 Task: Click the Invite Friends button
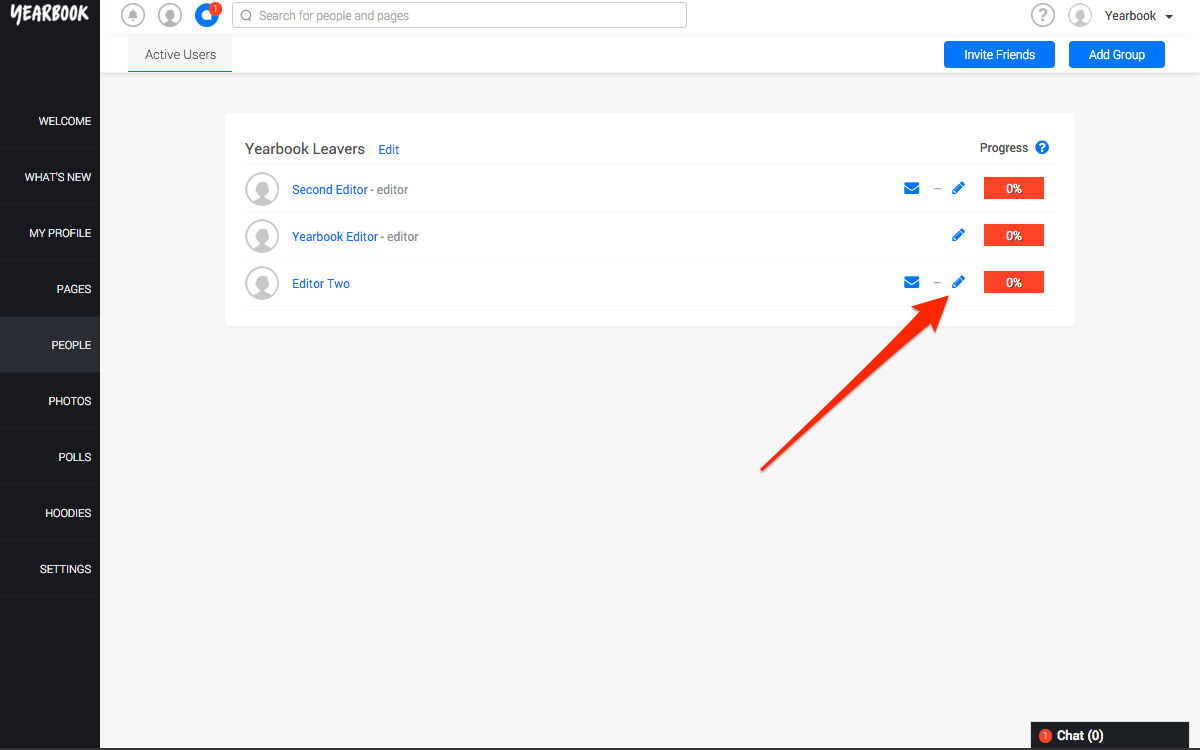(x=999, y=55)
